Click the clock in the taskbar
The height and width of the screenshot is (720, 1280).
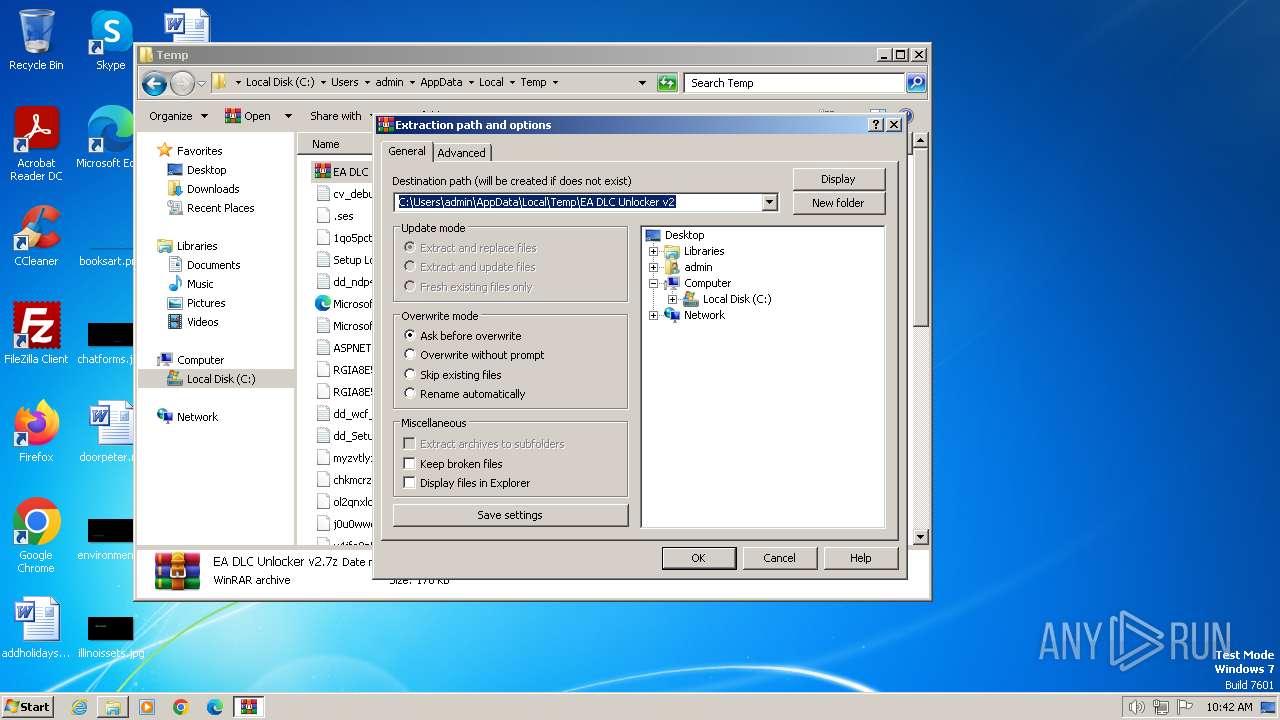coord(1229,707)
